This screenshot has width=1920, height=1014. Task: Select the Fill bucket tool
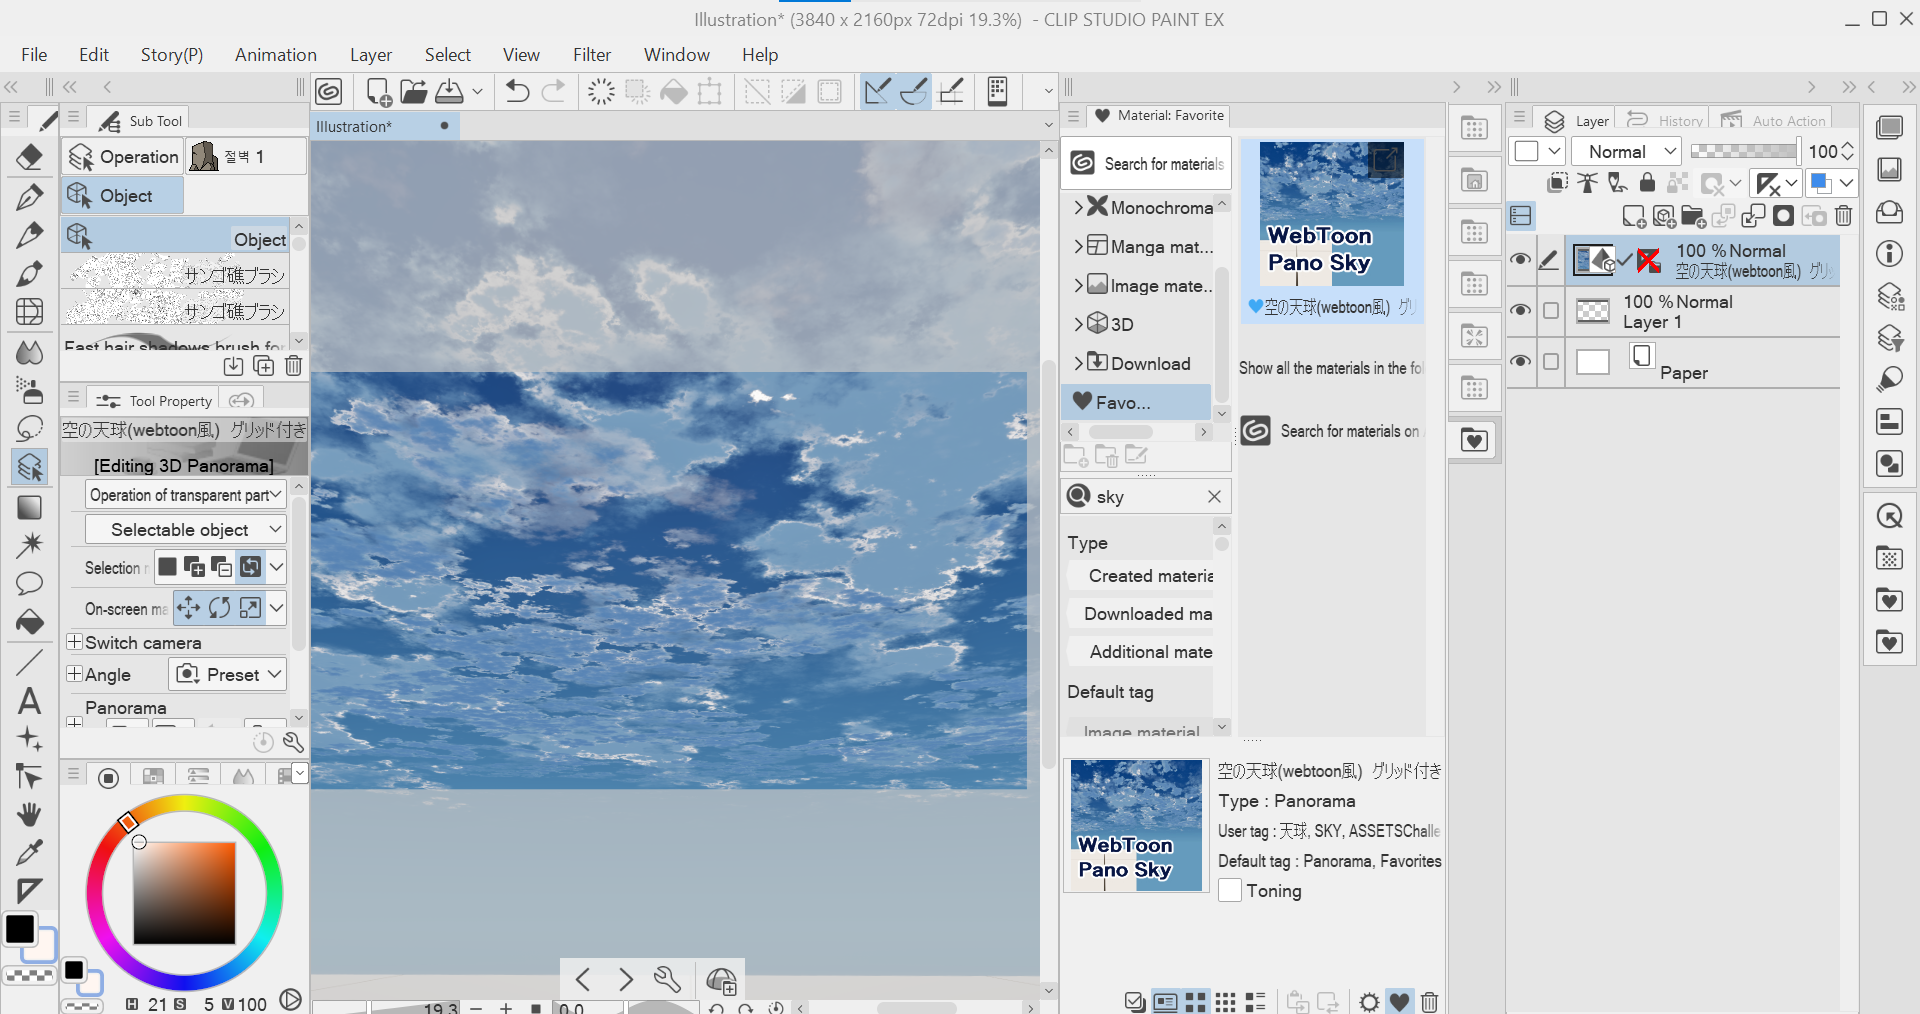click(x=30, y=622)
